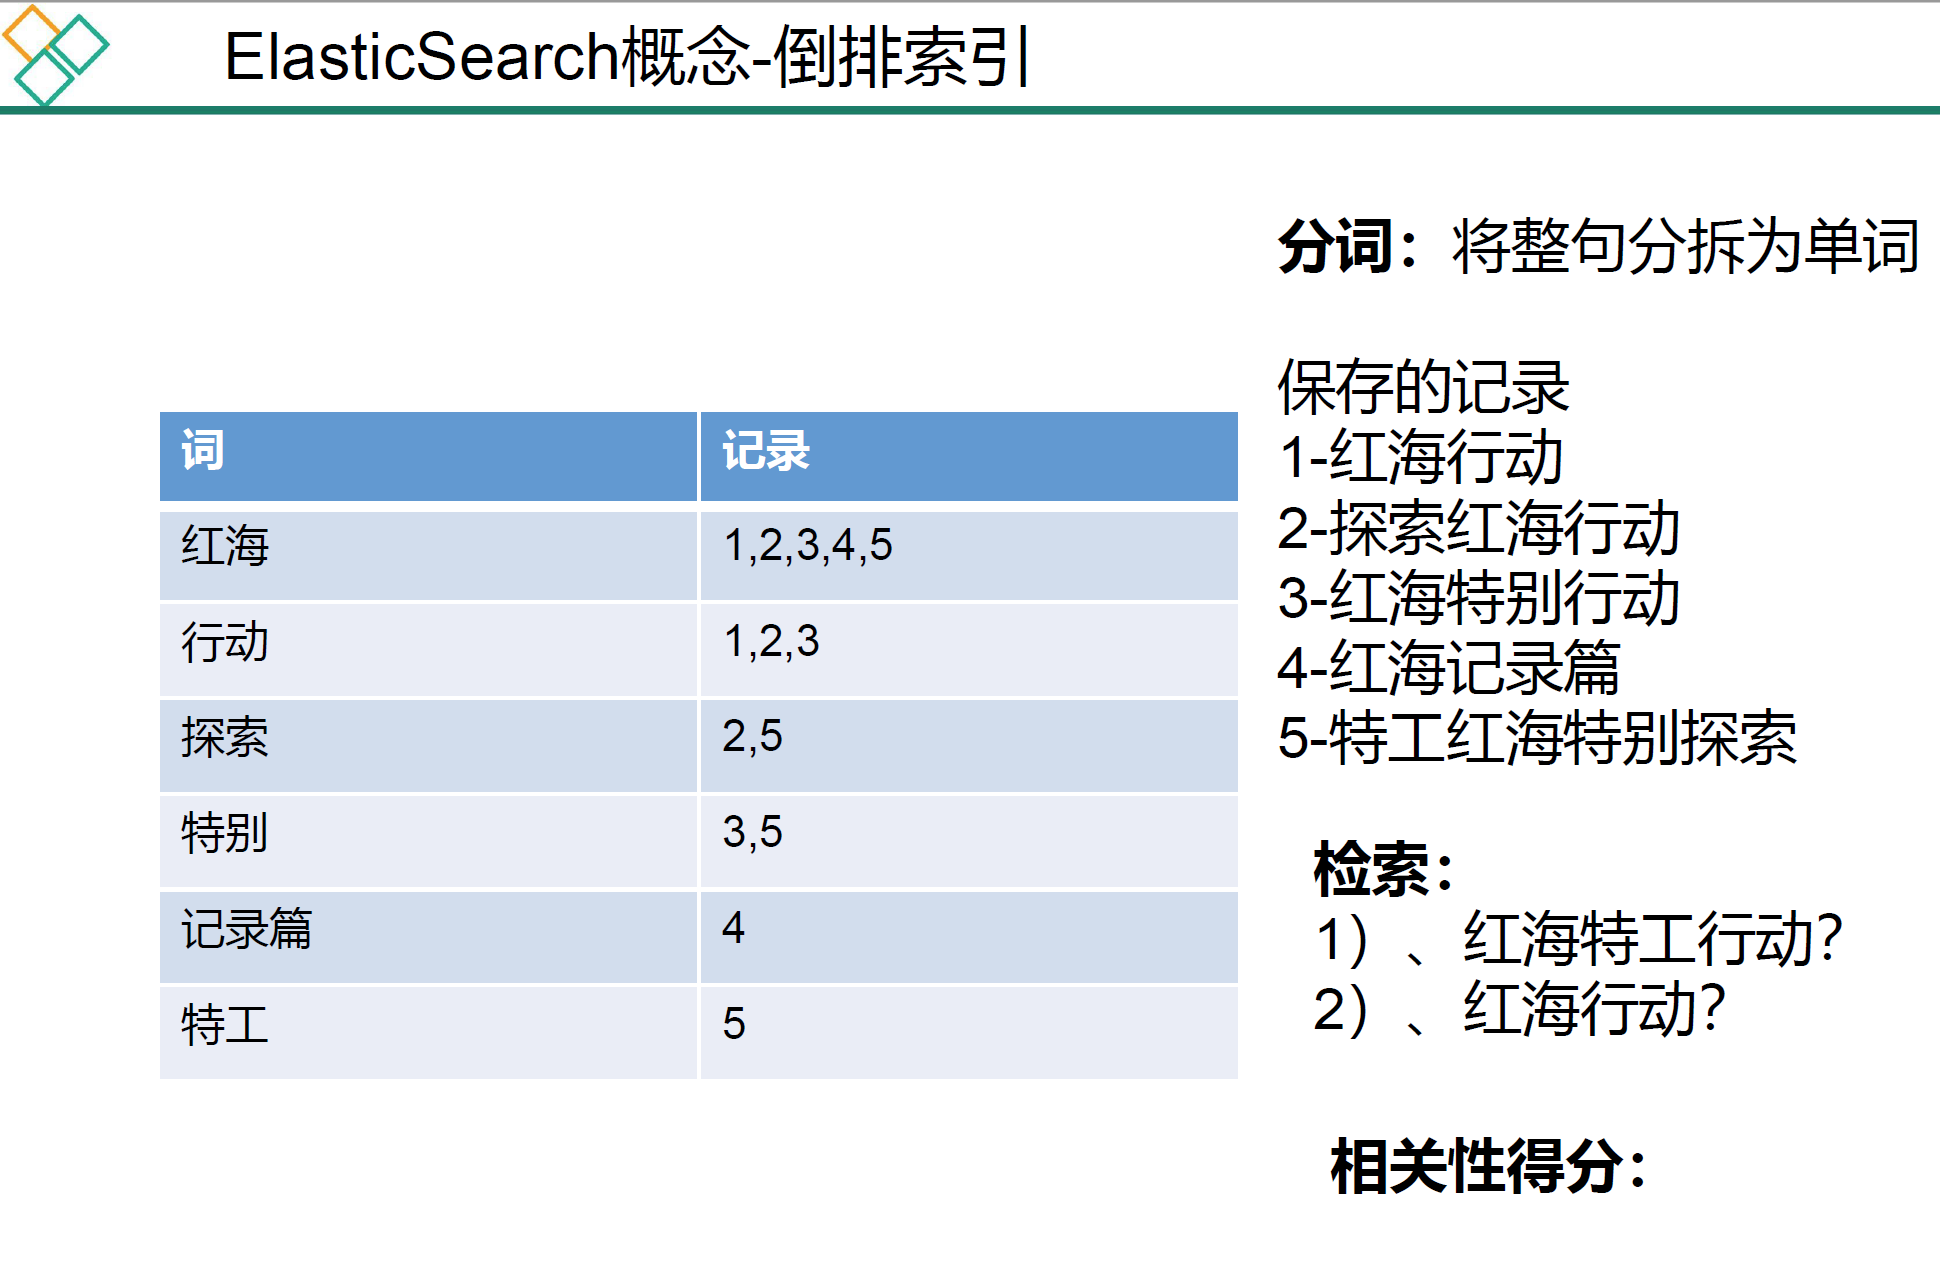
Task: Click the cell containing 3,5
Action: pos(752,833)
